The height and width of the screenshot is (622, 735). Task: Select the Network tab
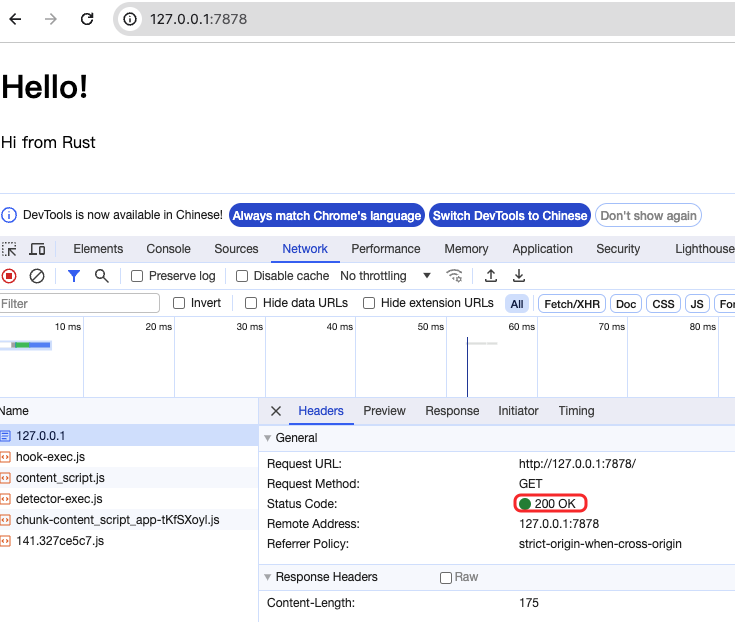coord(305,249)
